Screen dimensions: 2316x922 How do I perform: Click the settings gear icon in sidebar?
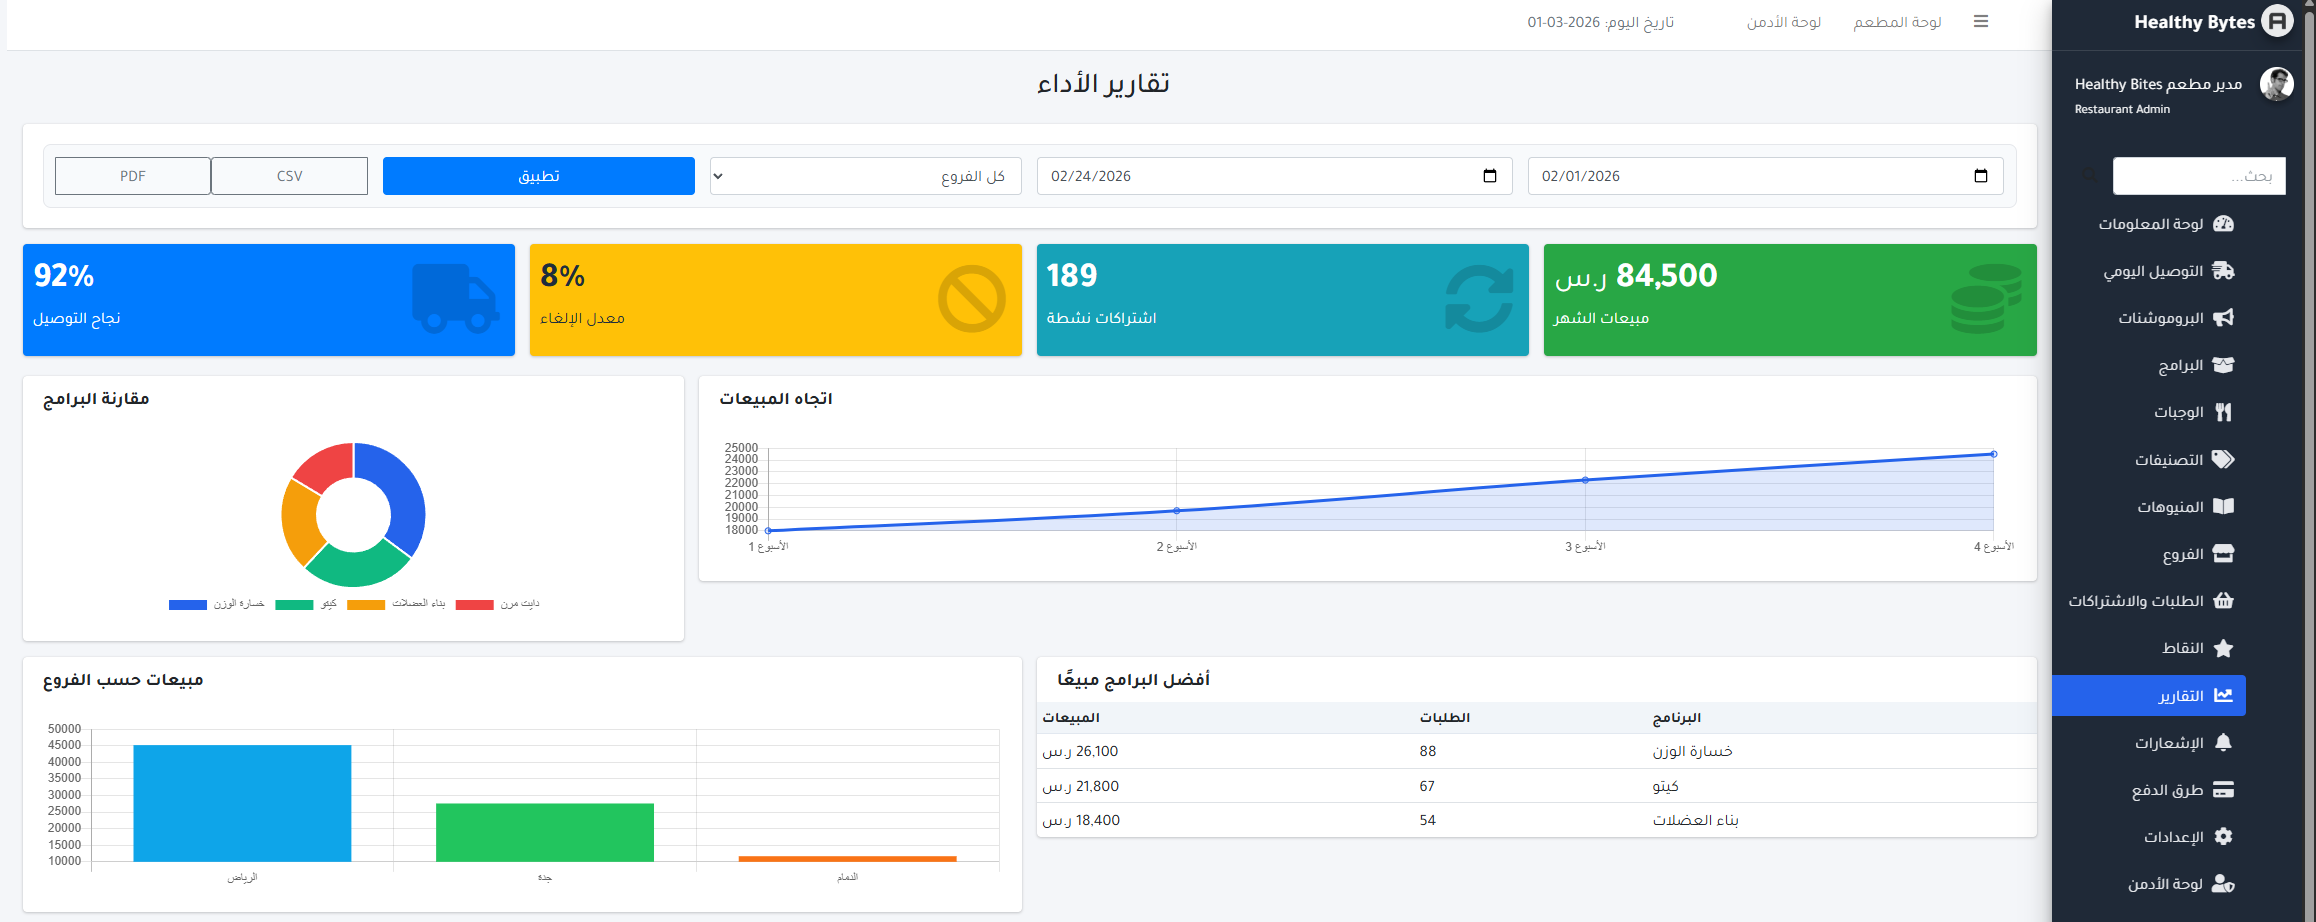[2223, 837]
